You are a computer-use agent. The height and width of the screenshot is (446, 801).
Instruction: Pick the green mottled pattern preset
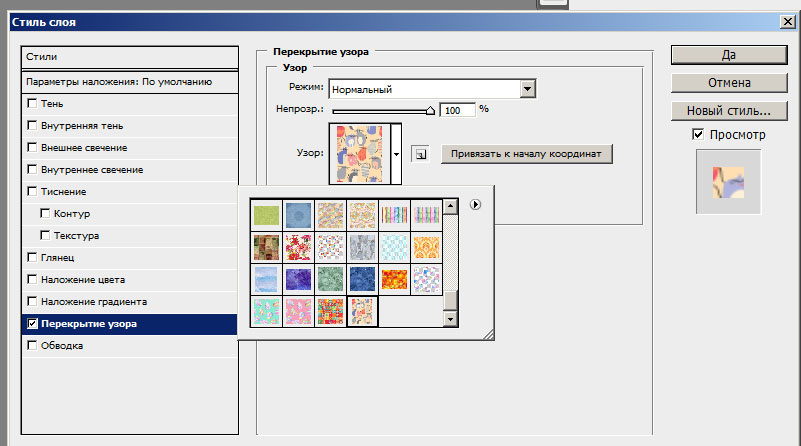click(331, 279)
